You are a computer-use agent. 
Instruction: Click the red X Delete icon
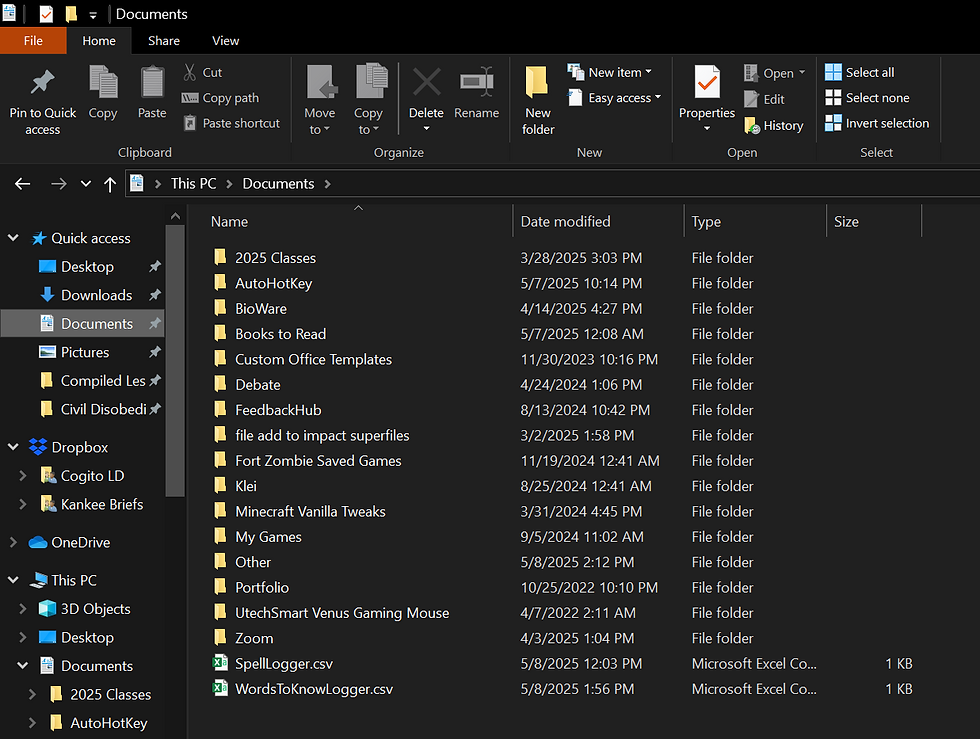426,83
